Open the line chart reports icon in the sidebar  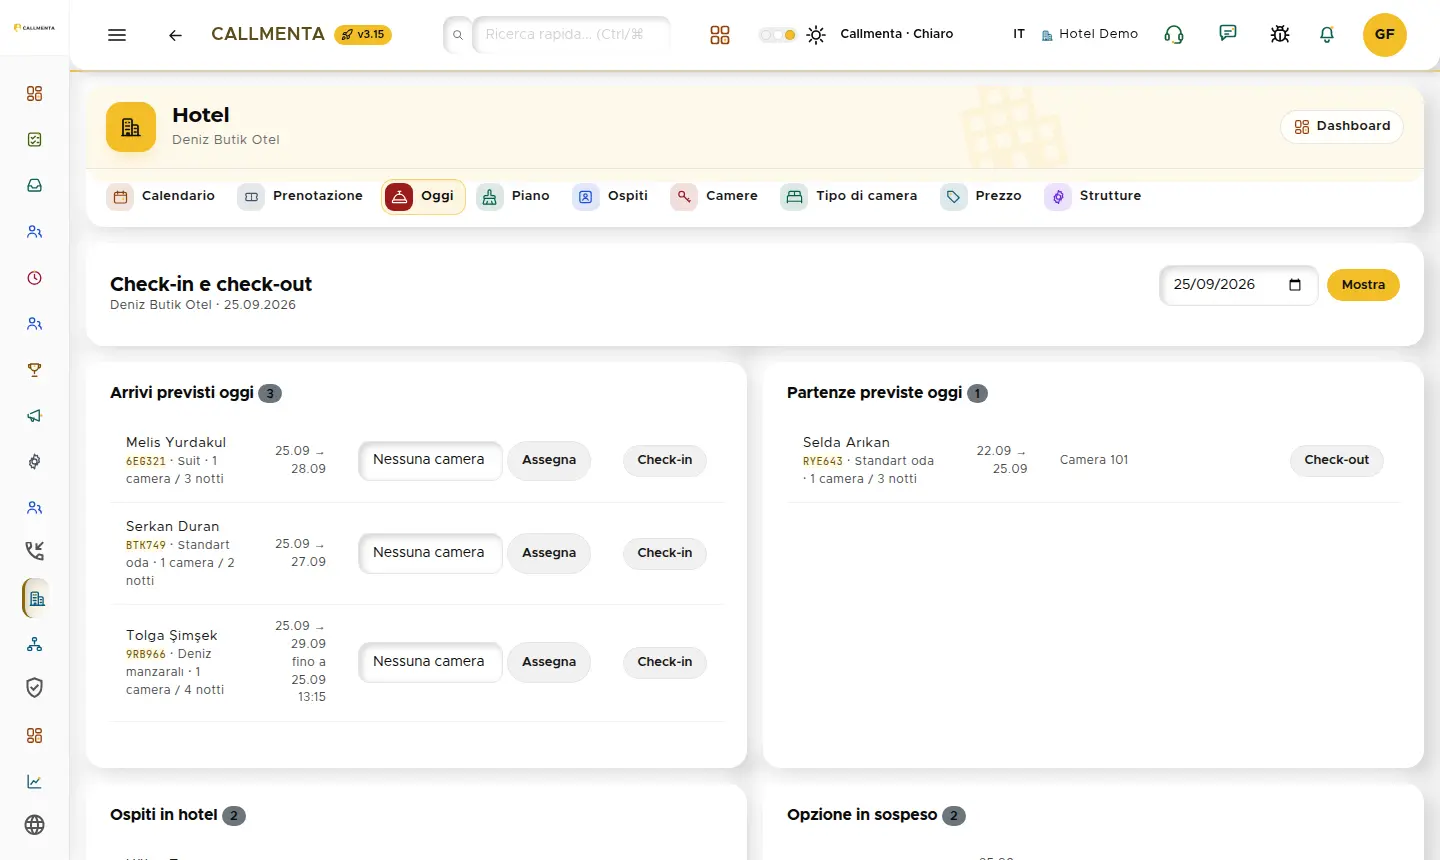click(35, 782)
